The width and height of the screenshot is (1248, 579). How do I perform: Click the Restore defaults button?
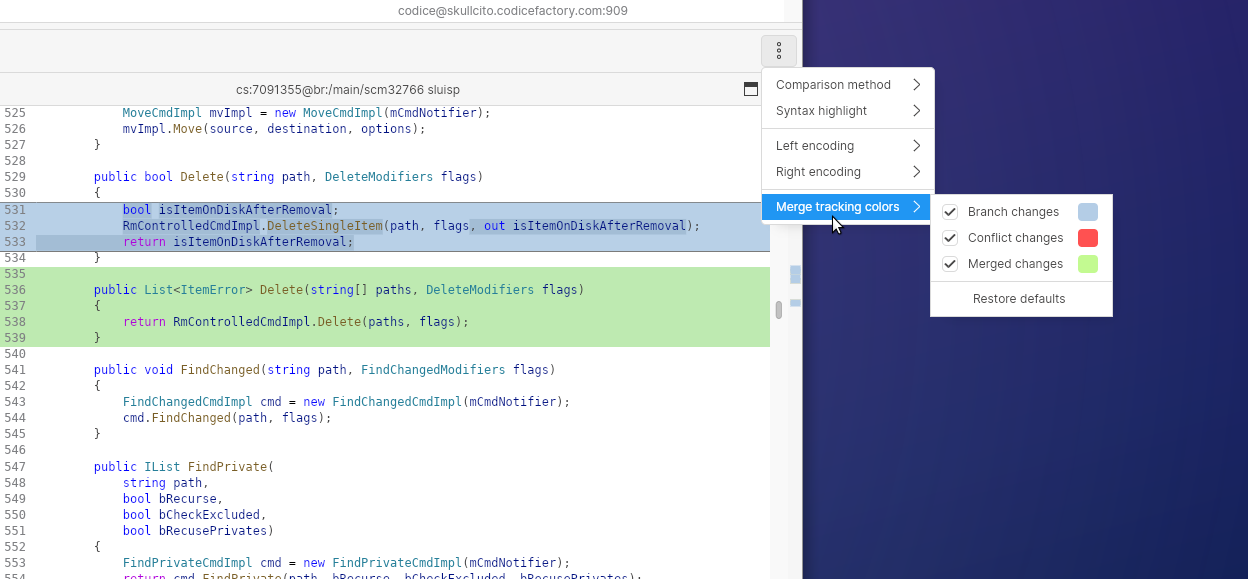click(x=1021, y=298)
